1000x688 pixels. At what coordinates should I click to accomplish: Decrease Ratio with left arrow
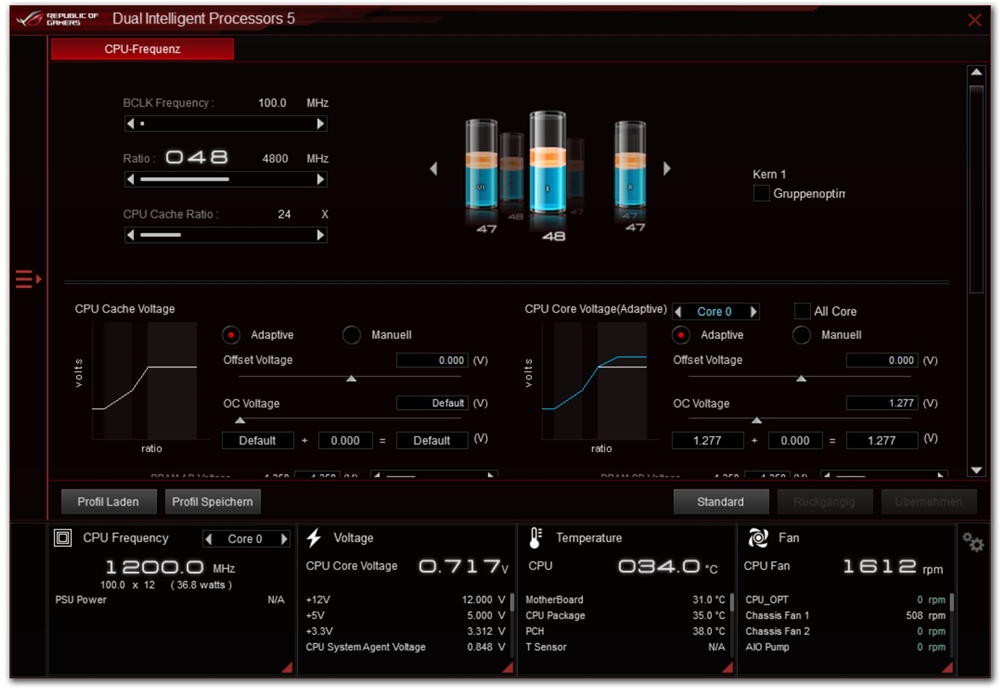[131, 179]
